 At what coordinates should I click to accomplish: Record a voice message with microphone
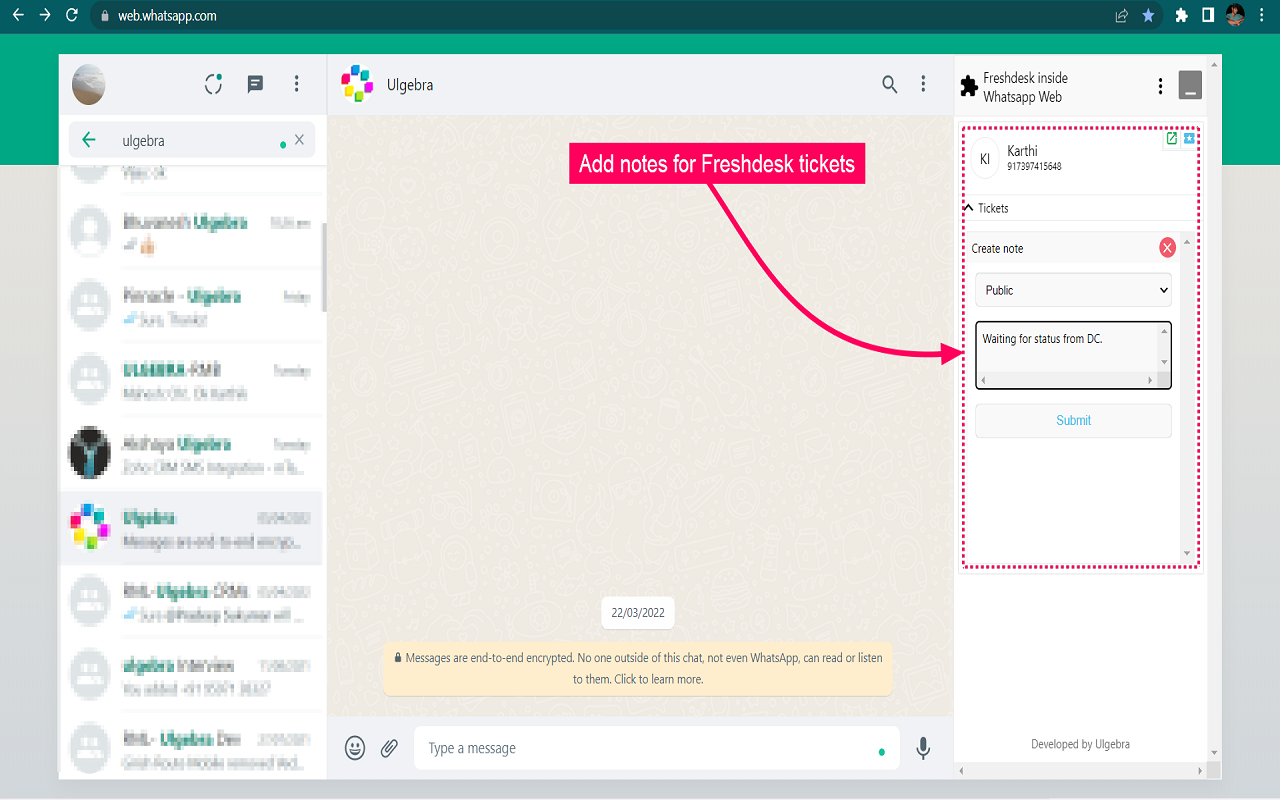pos(923,748)
